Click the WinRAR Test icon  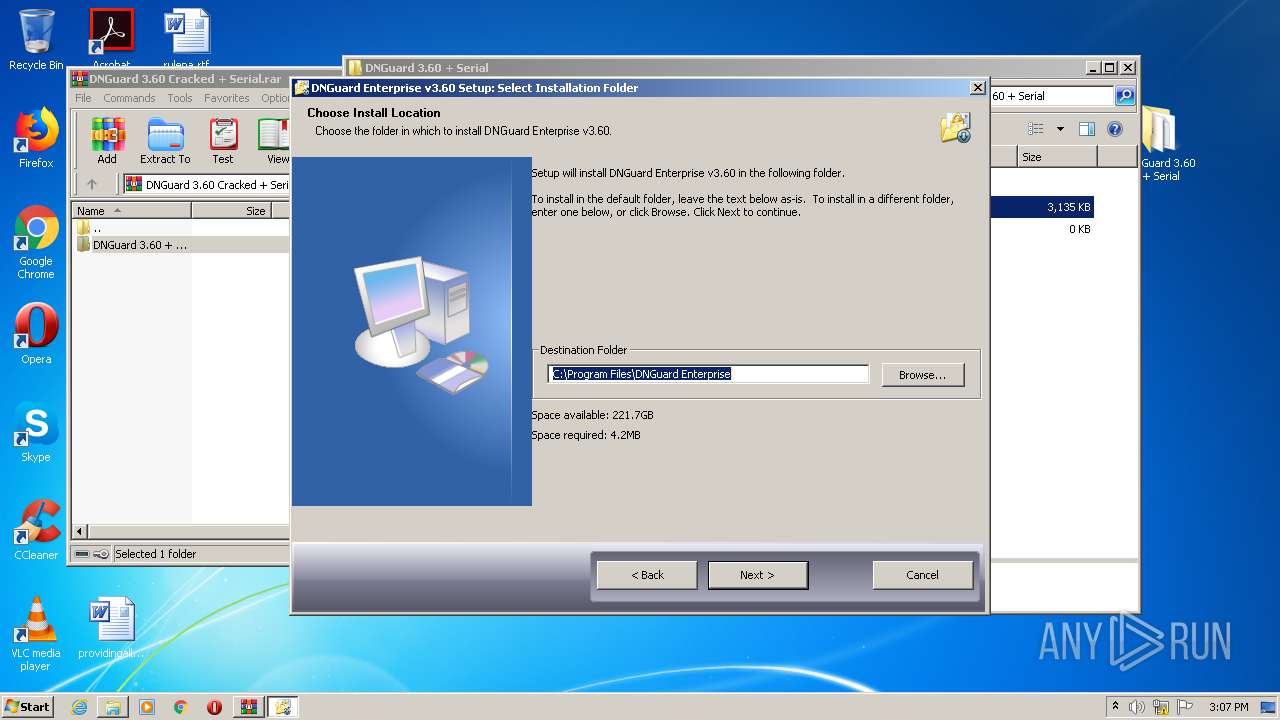click(223, 141)
